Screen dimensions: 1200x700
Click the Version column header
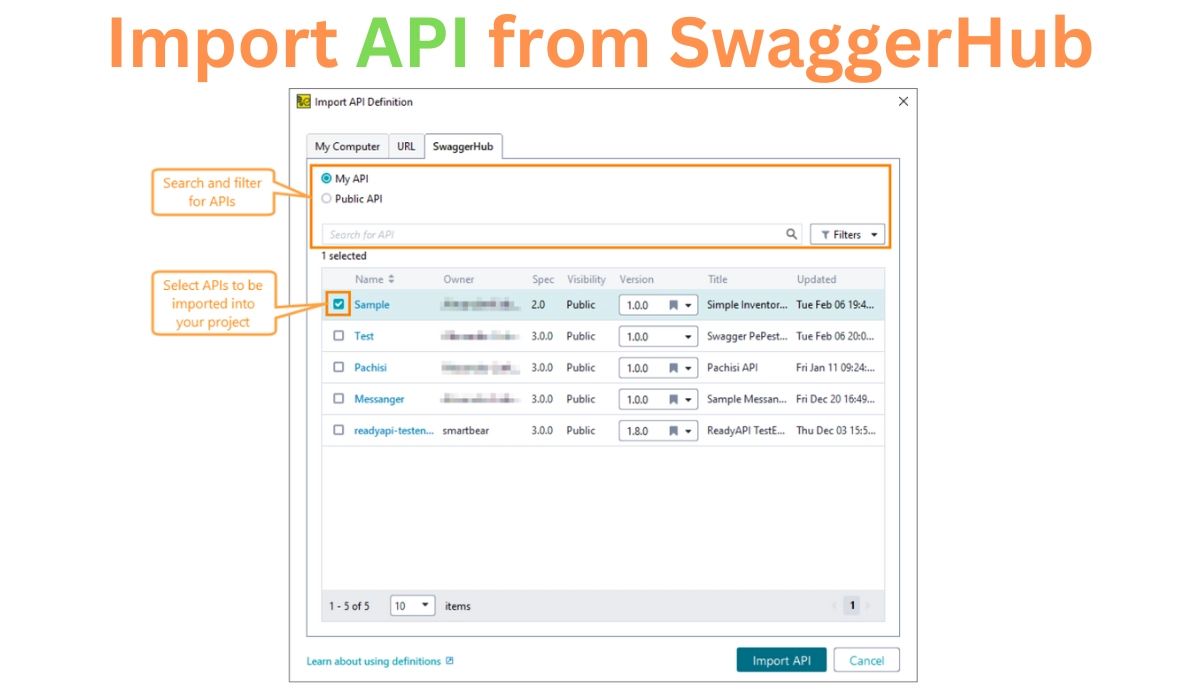(x=636, y=279)
